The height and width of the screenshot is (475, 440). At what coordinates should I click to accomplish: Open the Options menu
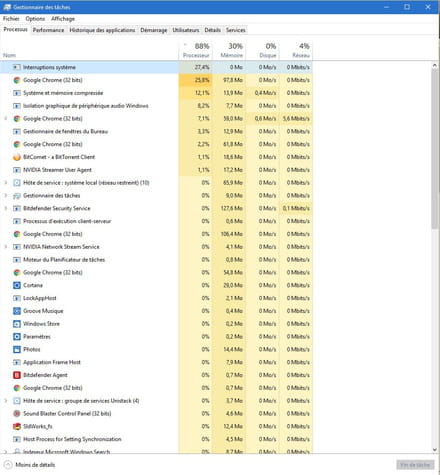35,19
